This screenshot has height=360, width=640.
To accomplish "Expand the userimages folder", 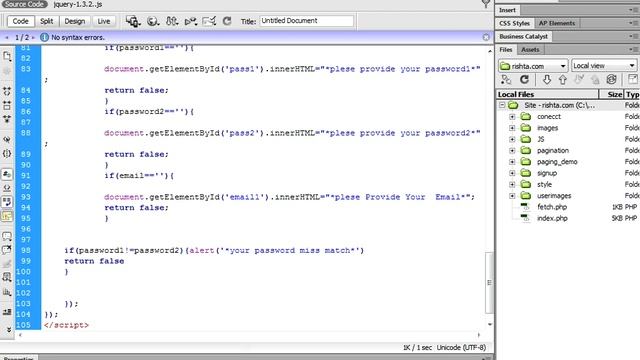I will [x=512, y=196].
